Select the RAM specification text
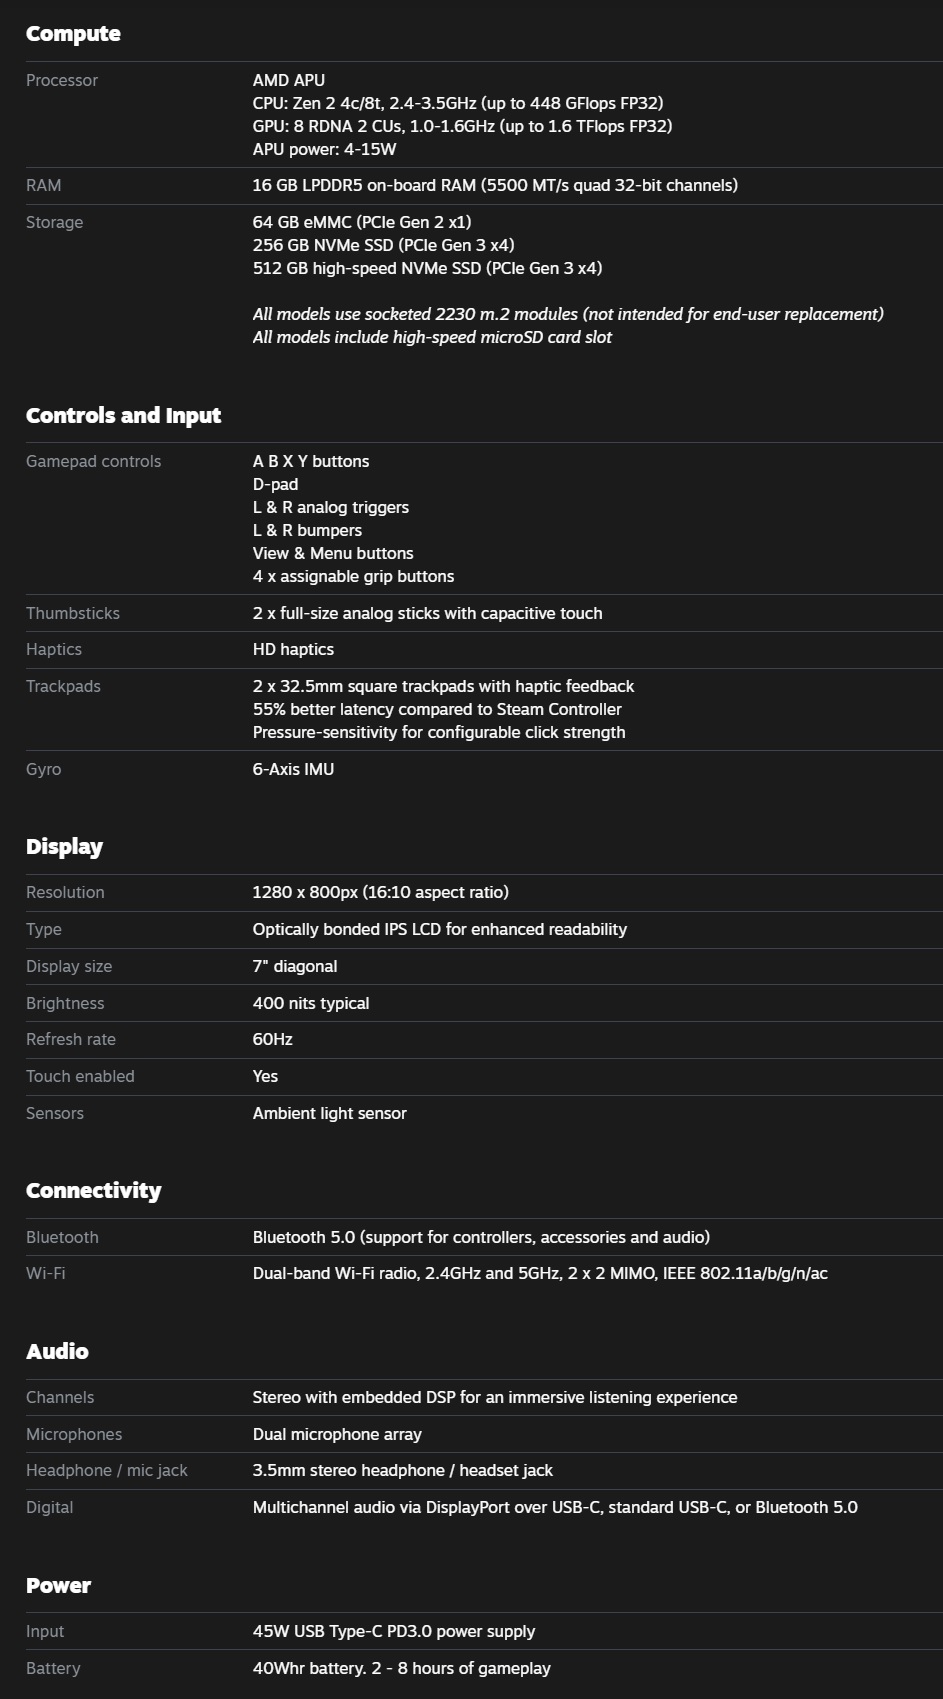 pos(495,186)
